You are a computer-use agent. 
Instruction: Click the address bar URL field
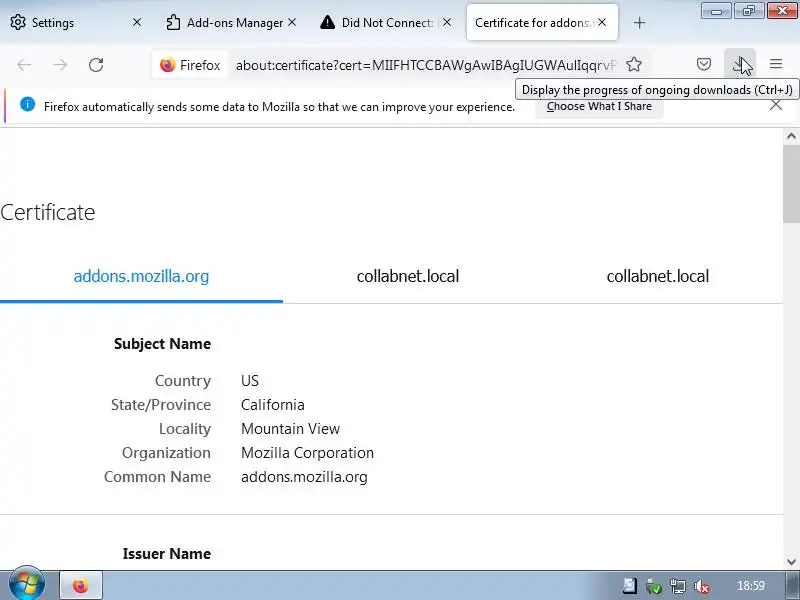[426, 65]
